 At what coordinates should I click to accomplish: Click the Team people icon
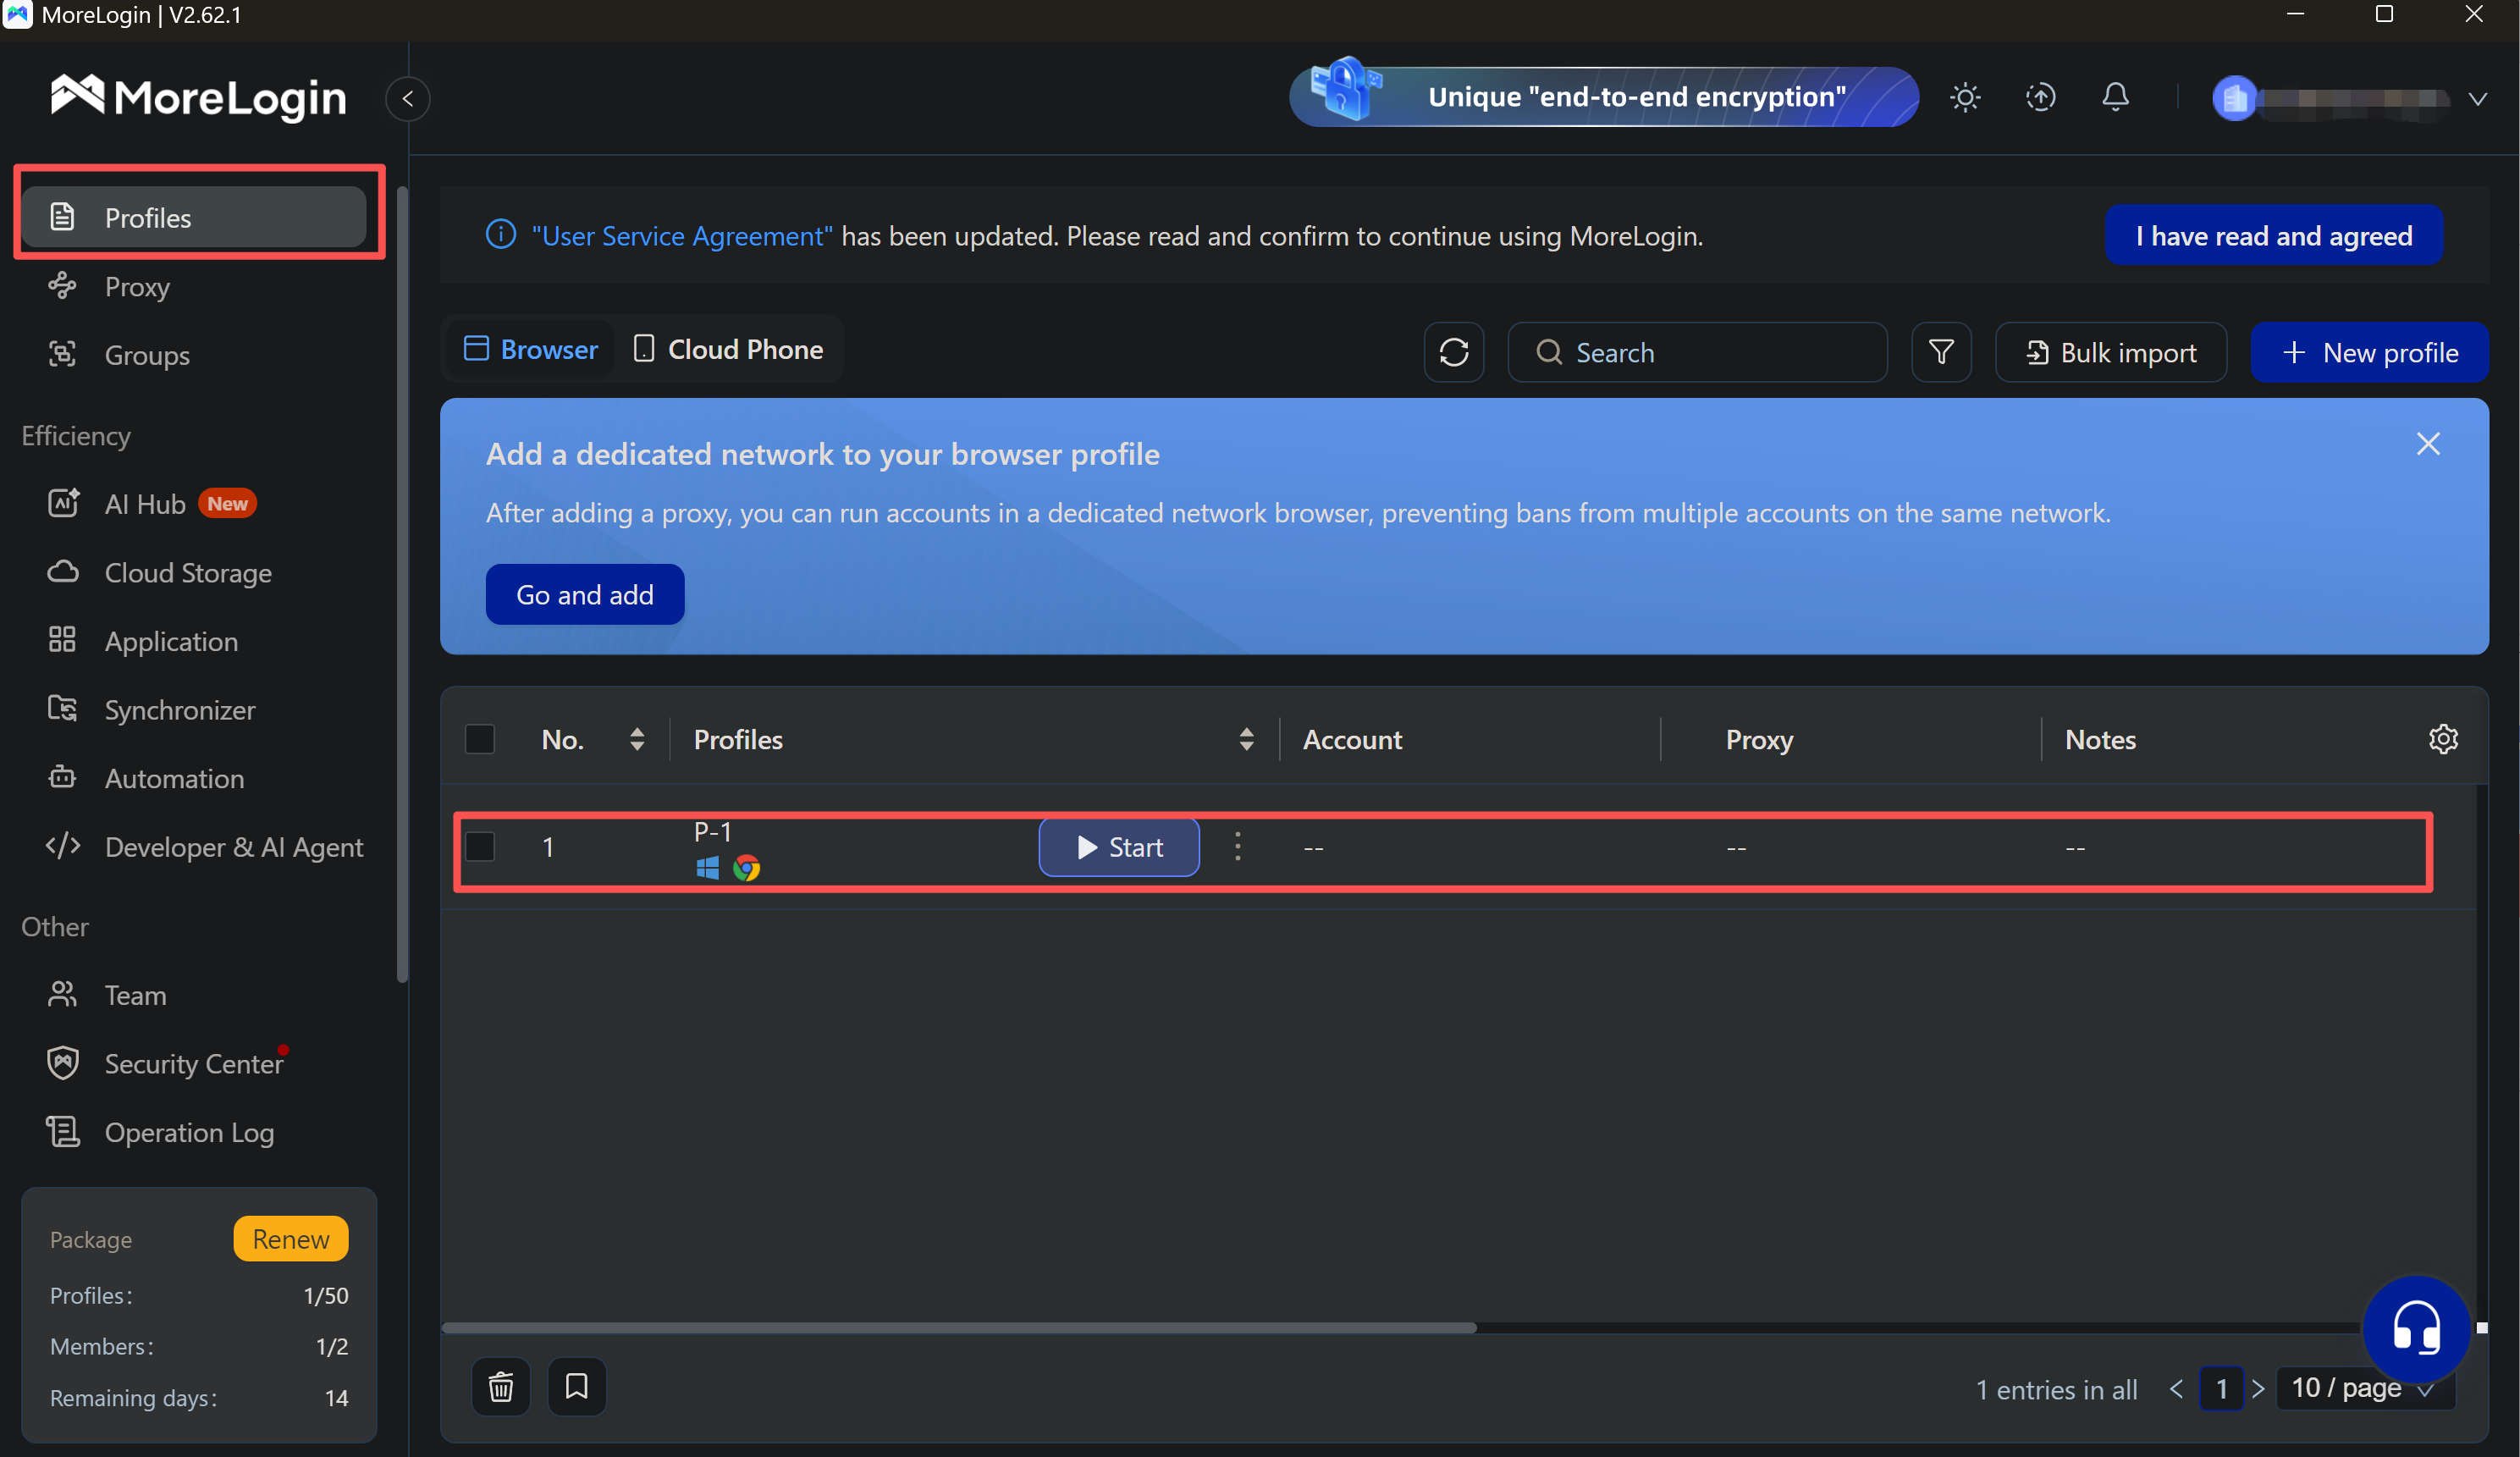62,994
